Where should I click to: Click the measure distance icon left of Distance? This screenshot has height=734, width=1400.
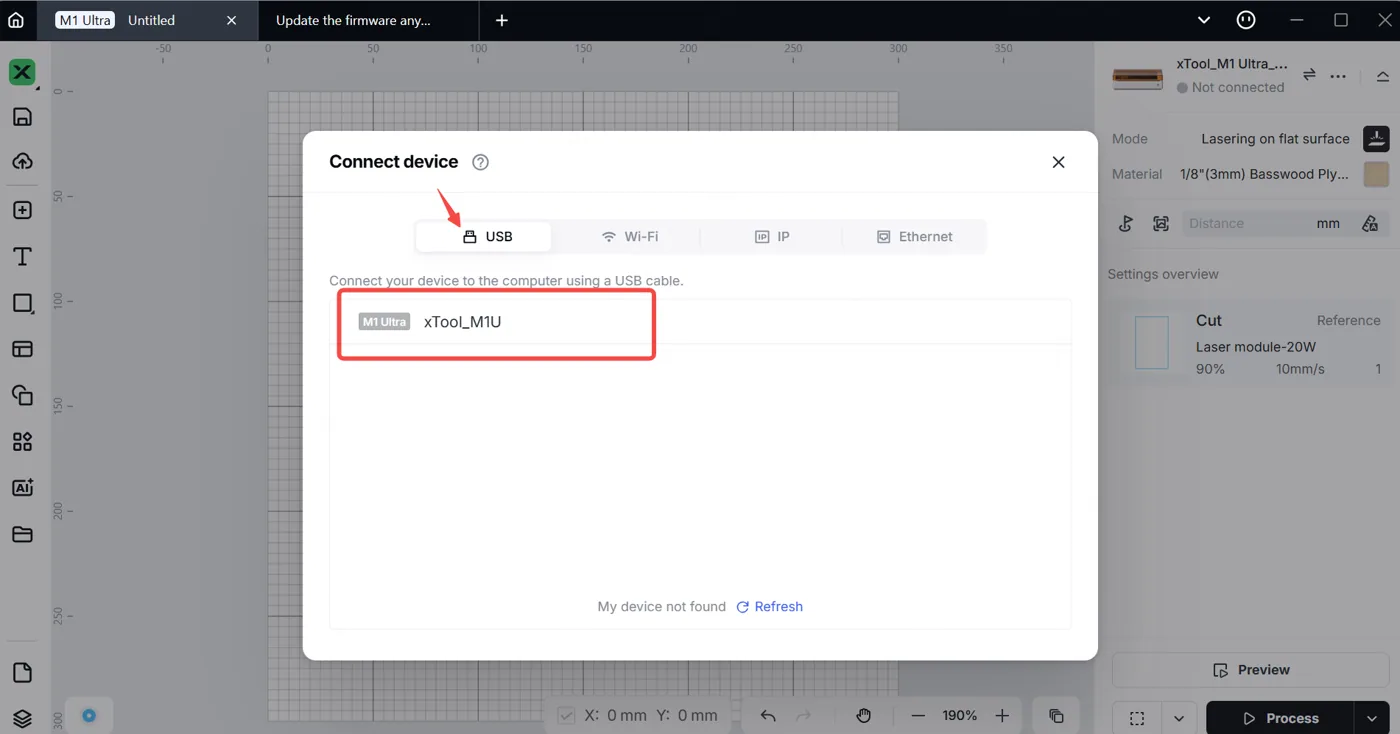pos(1126,224)
